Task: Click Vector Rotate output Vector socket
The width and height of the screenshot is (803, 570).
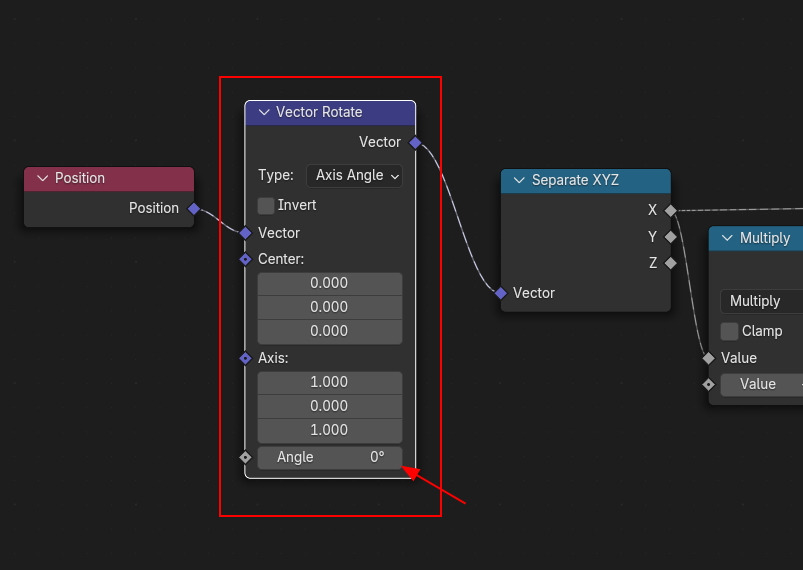Action: coord(415,142)
